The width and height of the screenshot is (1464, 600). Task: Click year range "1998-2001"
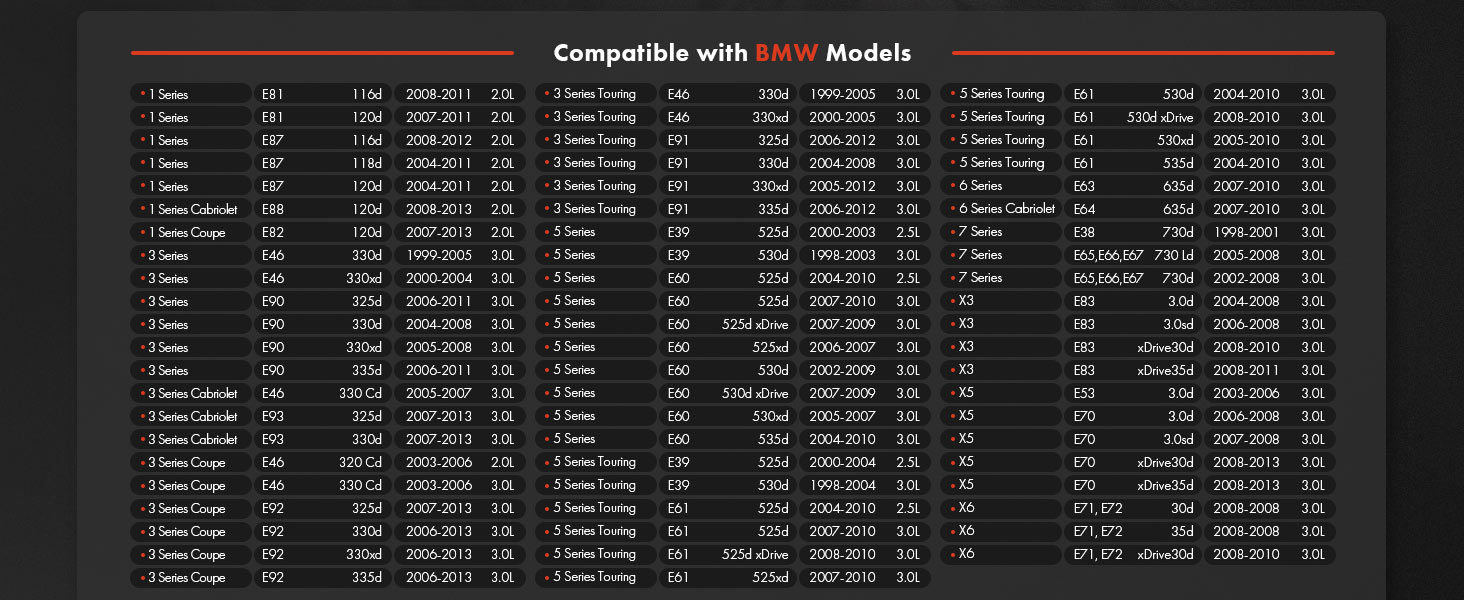click(1246, 232)
